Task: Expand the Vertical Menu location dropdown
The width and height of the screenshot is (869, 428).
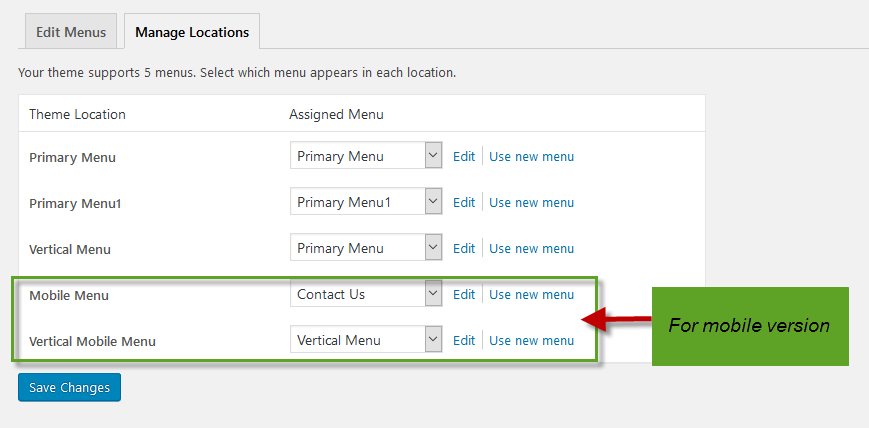Action: [366, 248]
